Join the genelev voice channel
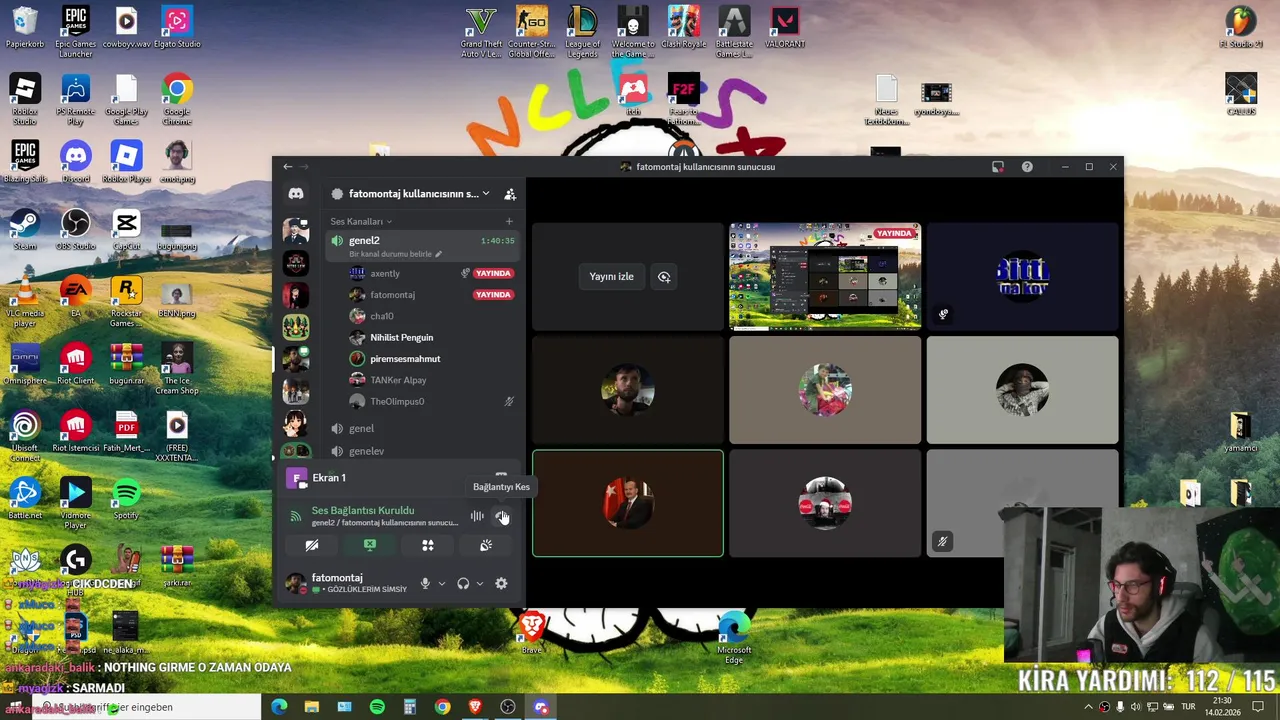 (x=423, y=451)
